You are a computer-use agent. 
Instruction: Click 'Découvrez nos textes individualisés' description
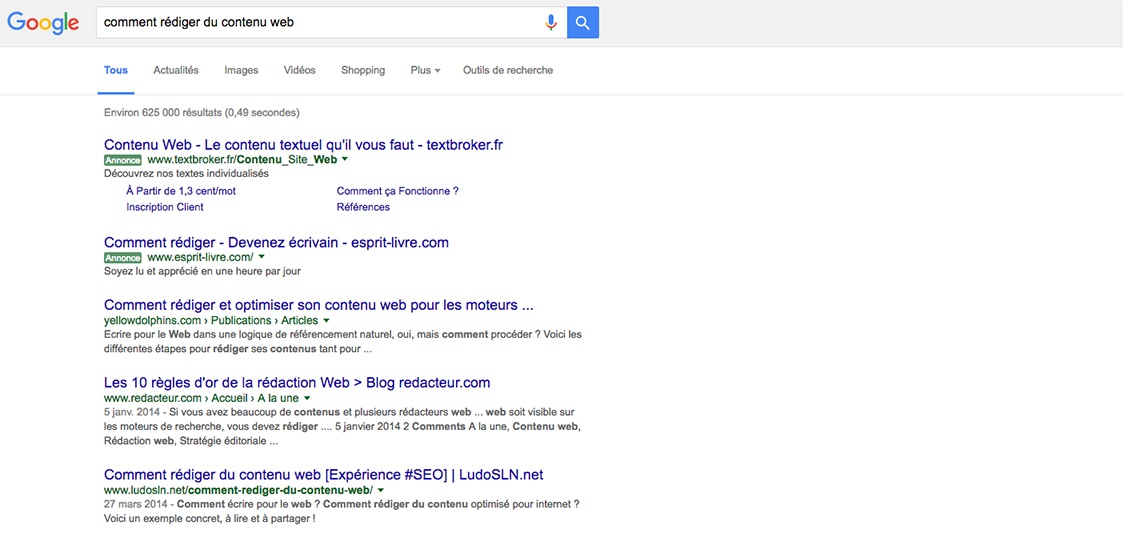tap(186, 173)
